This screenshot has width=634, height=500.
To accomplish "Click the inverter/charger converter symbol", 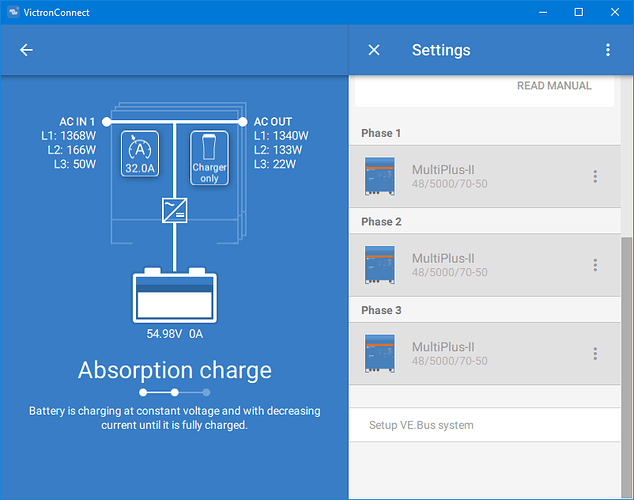I will (x=174, y=210).
